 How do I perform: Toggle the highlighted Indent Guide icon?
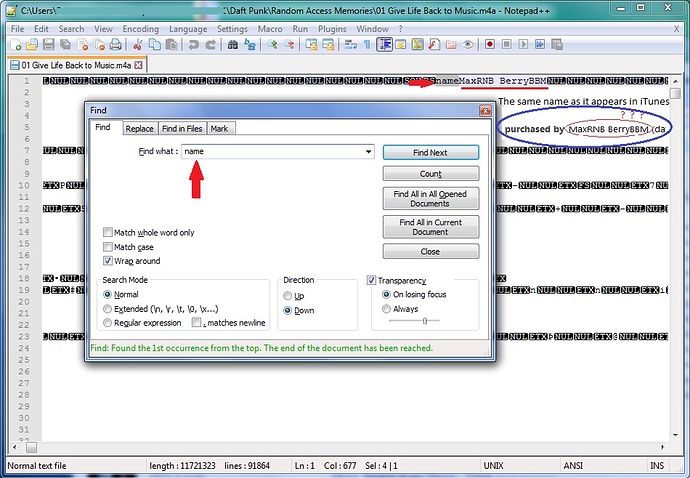pos(384,44)
